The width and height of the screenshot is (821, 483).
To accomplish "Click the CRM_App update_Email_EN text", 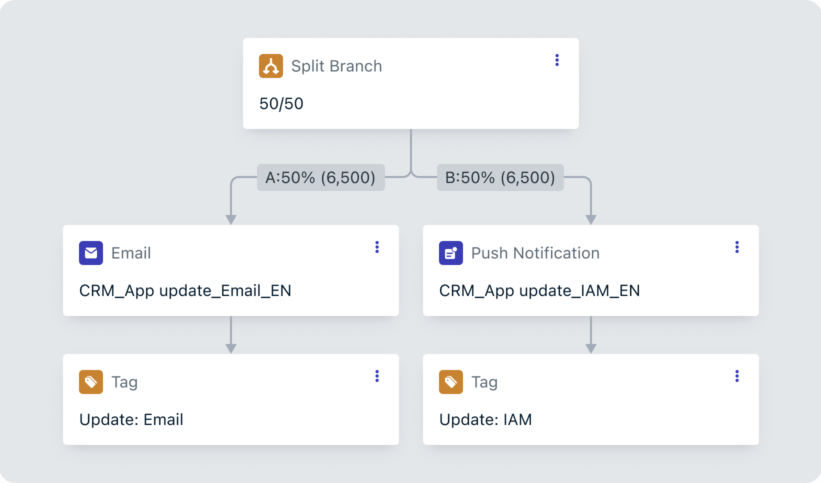I will coord(185,291).
